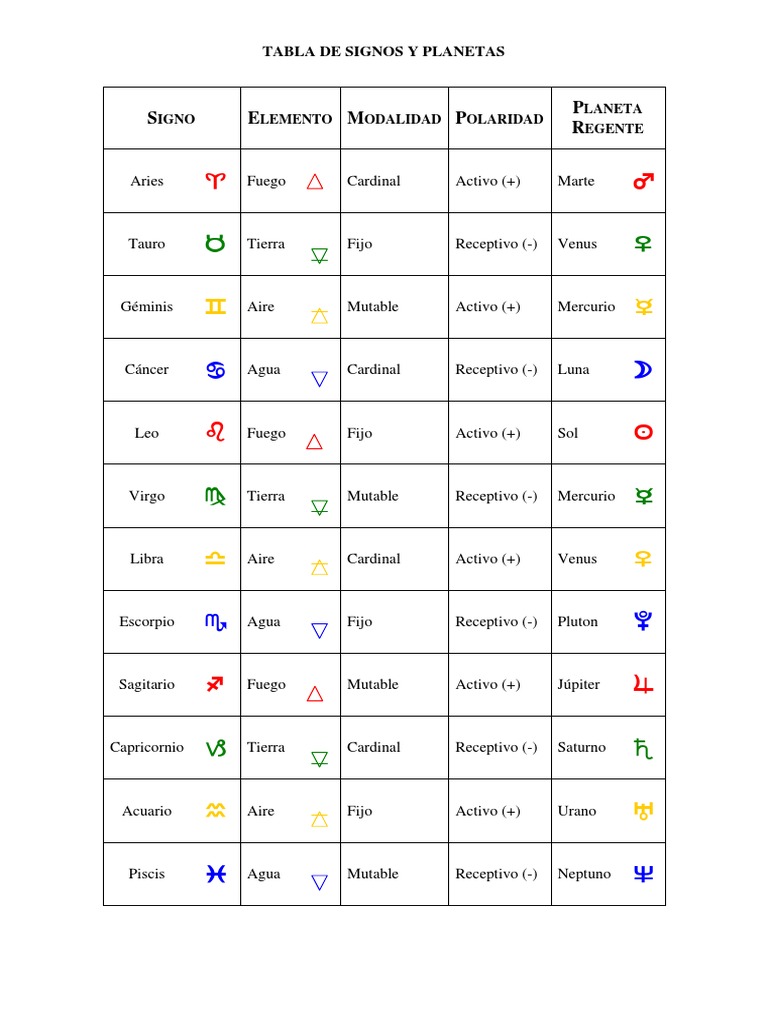Select the red Sol circle symbol
This screenshot has width=768, height=1024.
coord(643,433)
